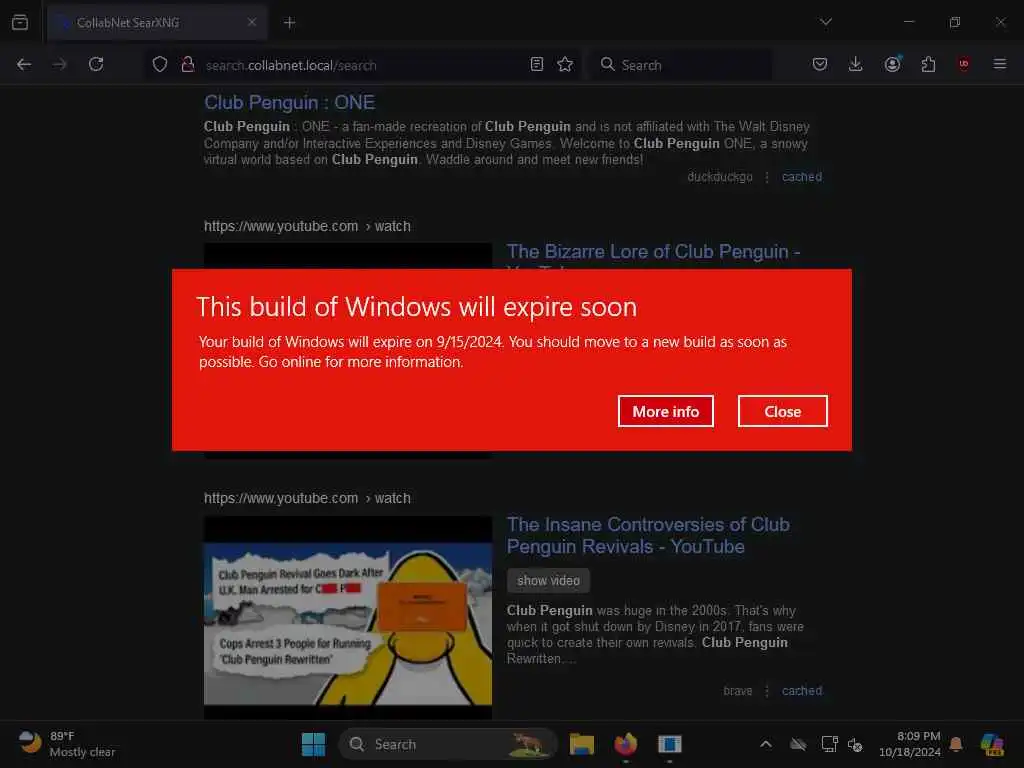
Task: Open weather widget showing 89°F
Action: tap(67, 744)
